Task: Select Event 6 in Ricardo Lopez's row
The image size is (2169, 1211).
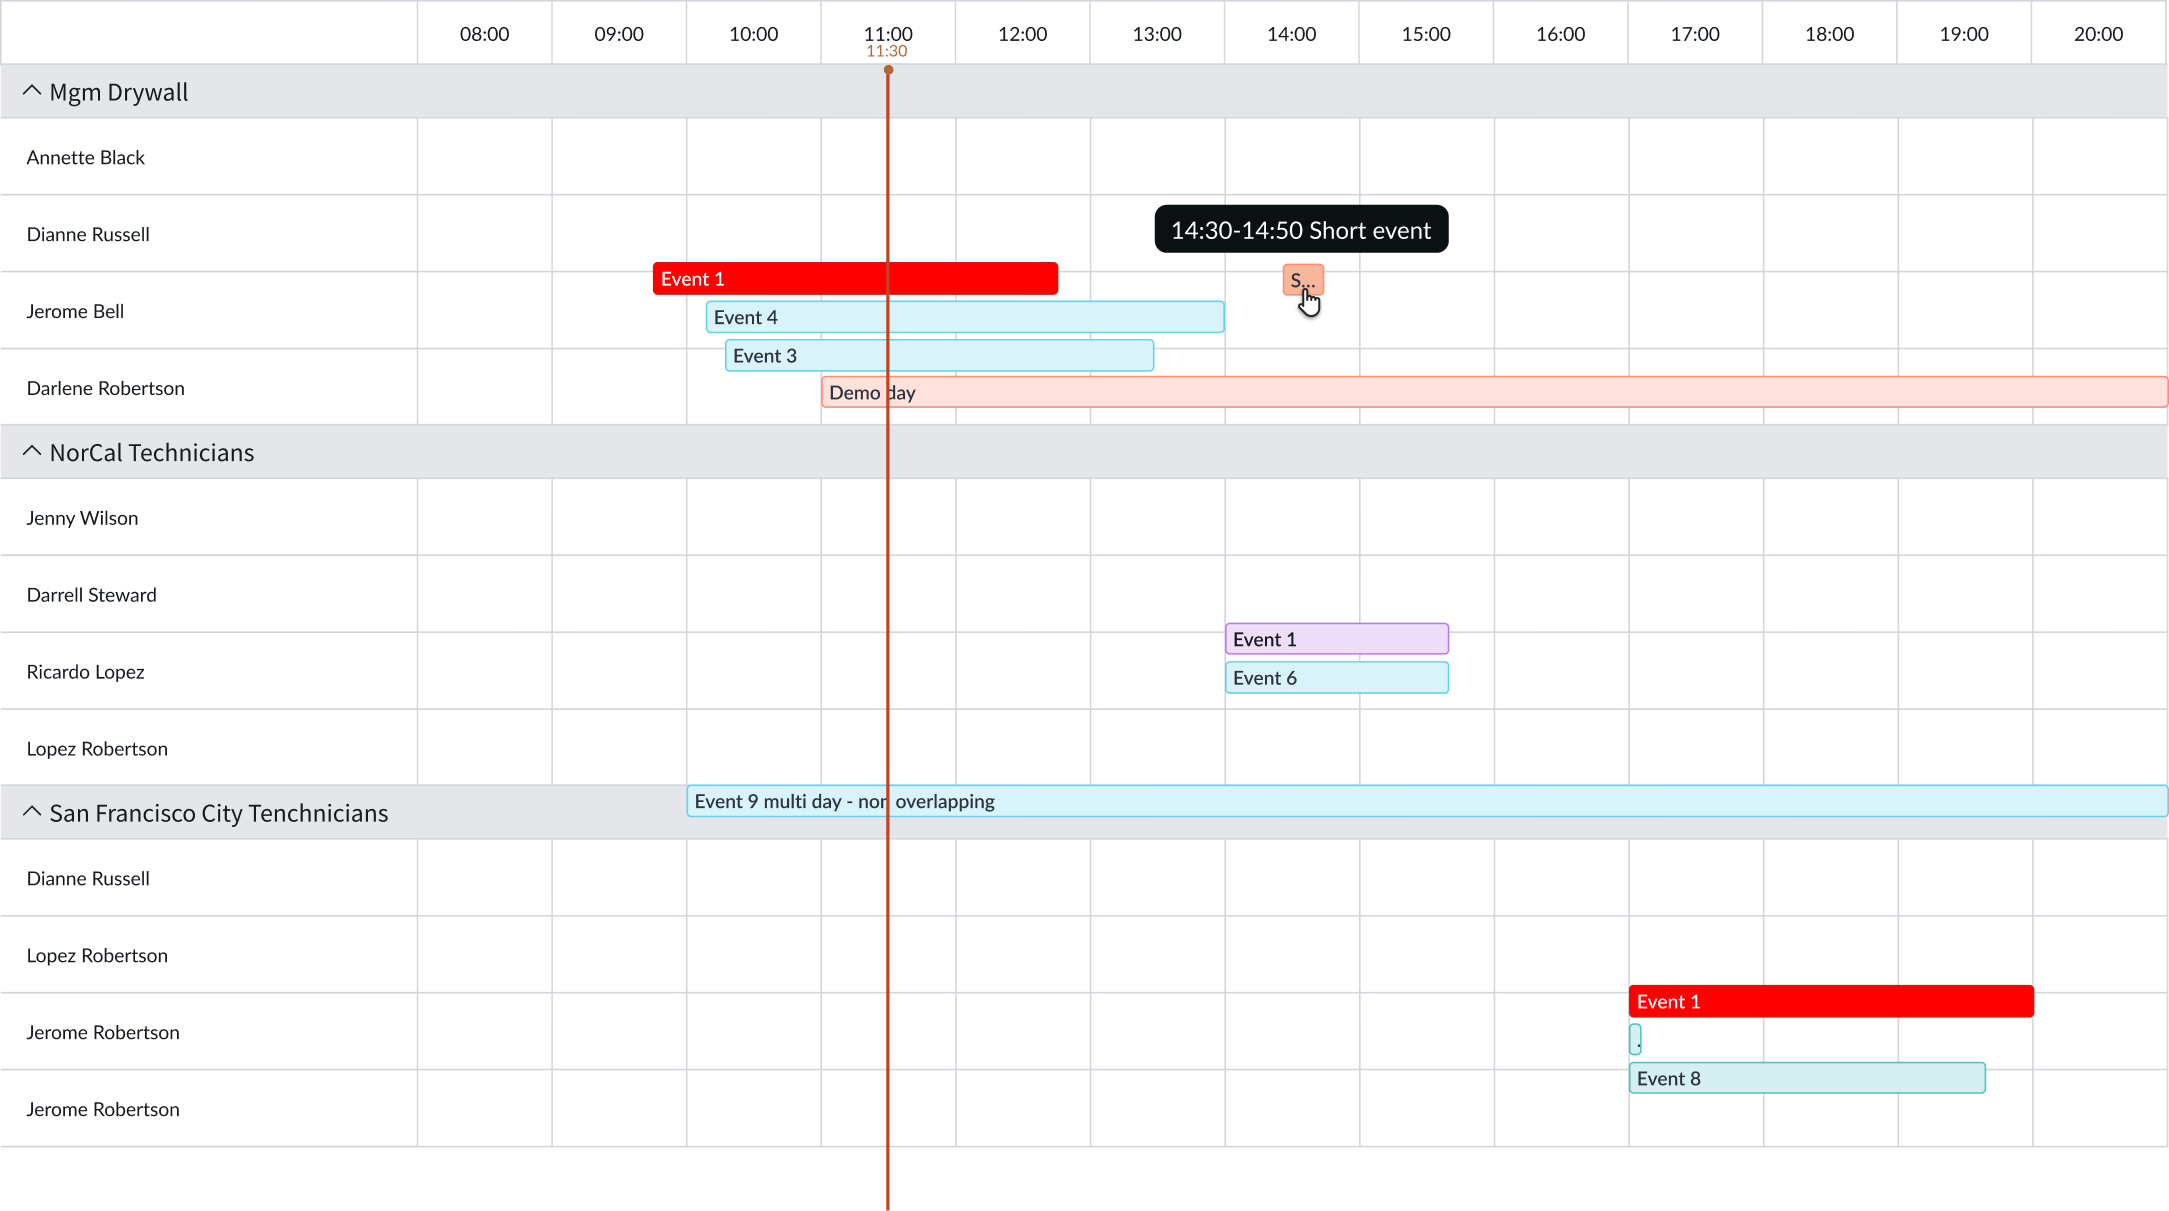Action: (x=1336, y=677)
